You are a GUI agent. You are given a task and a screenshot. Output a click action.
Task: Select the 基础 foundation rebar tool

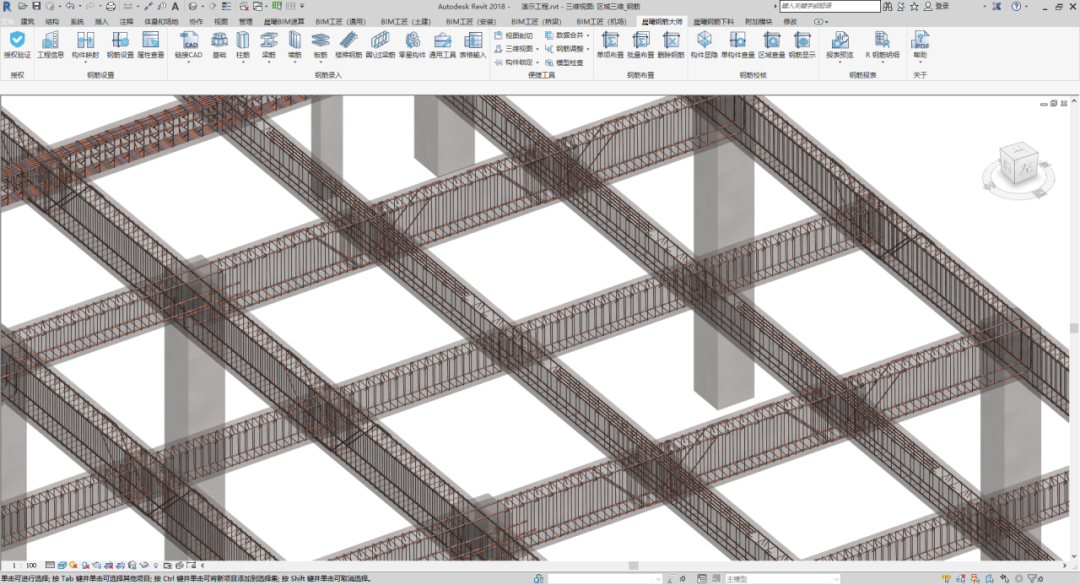point(219,45)
